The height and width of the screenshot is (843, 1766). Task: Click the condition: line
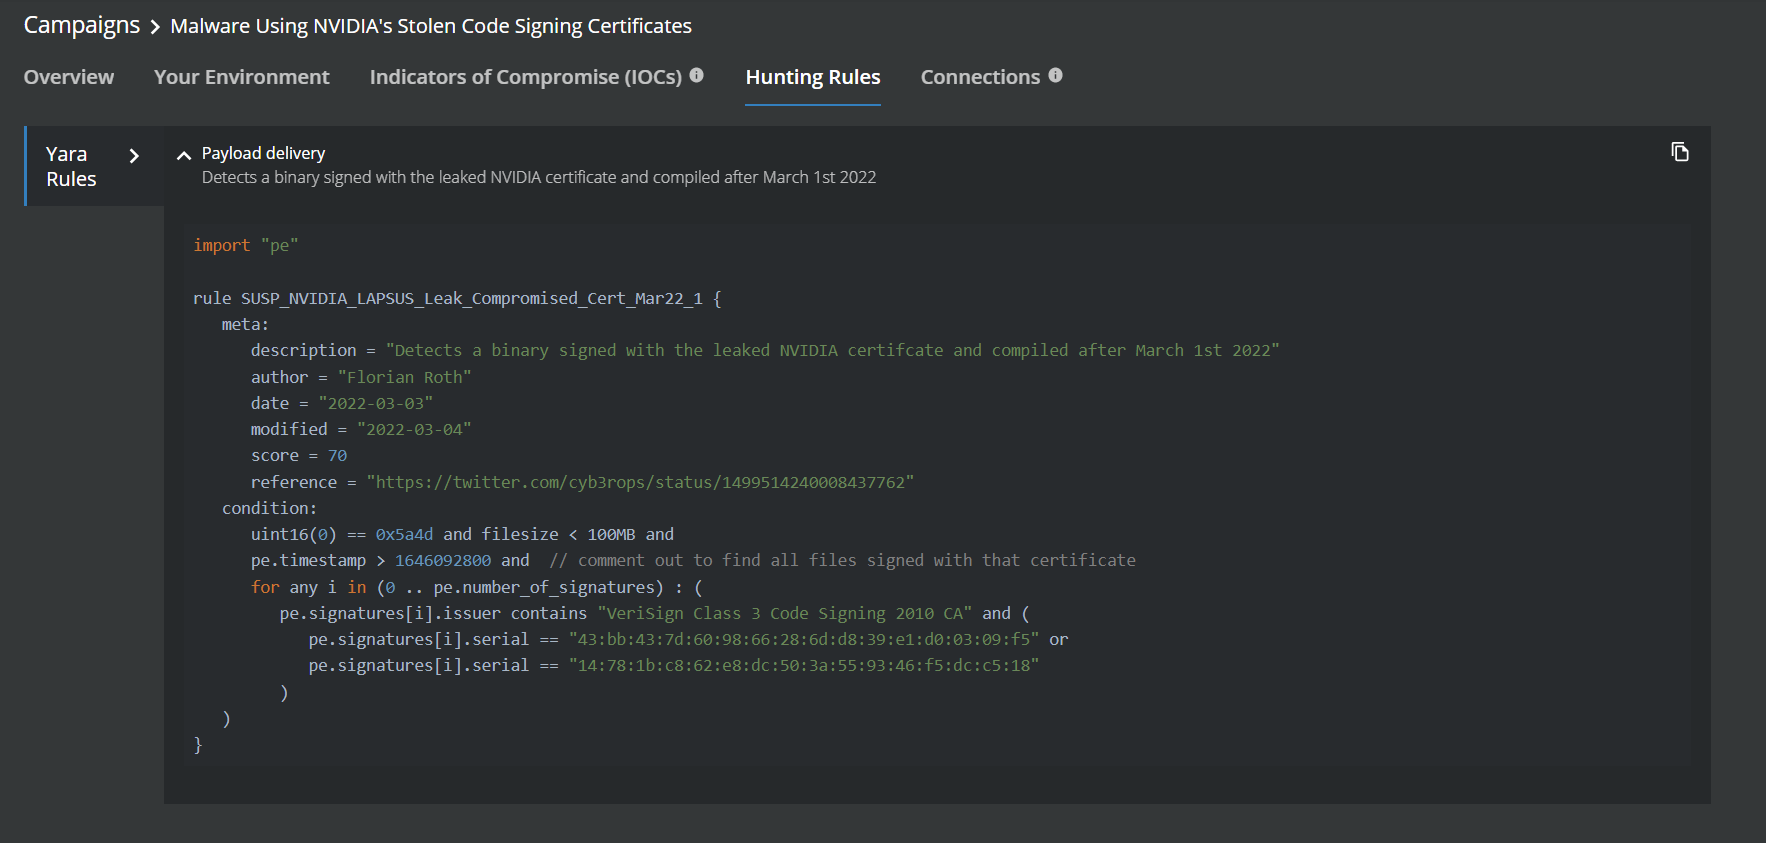click(269, 508)
